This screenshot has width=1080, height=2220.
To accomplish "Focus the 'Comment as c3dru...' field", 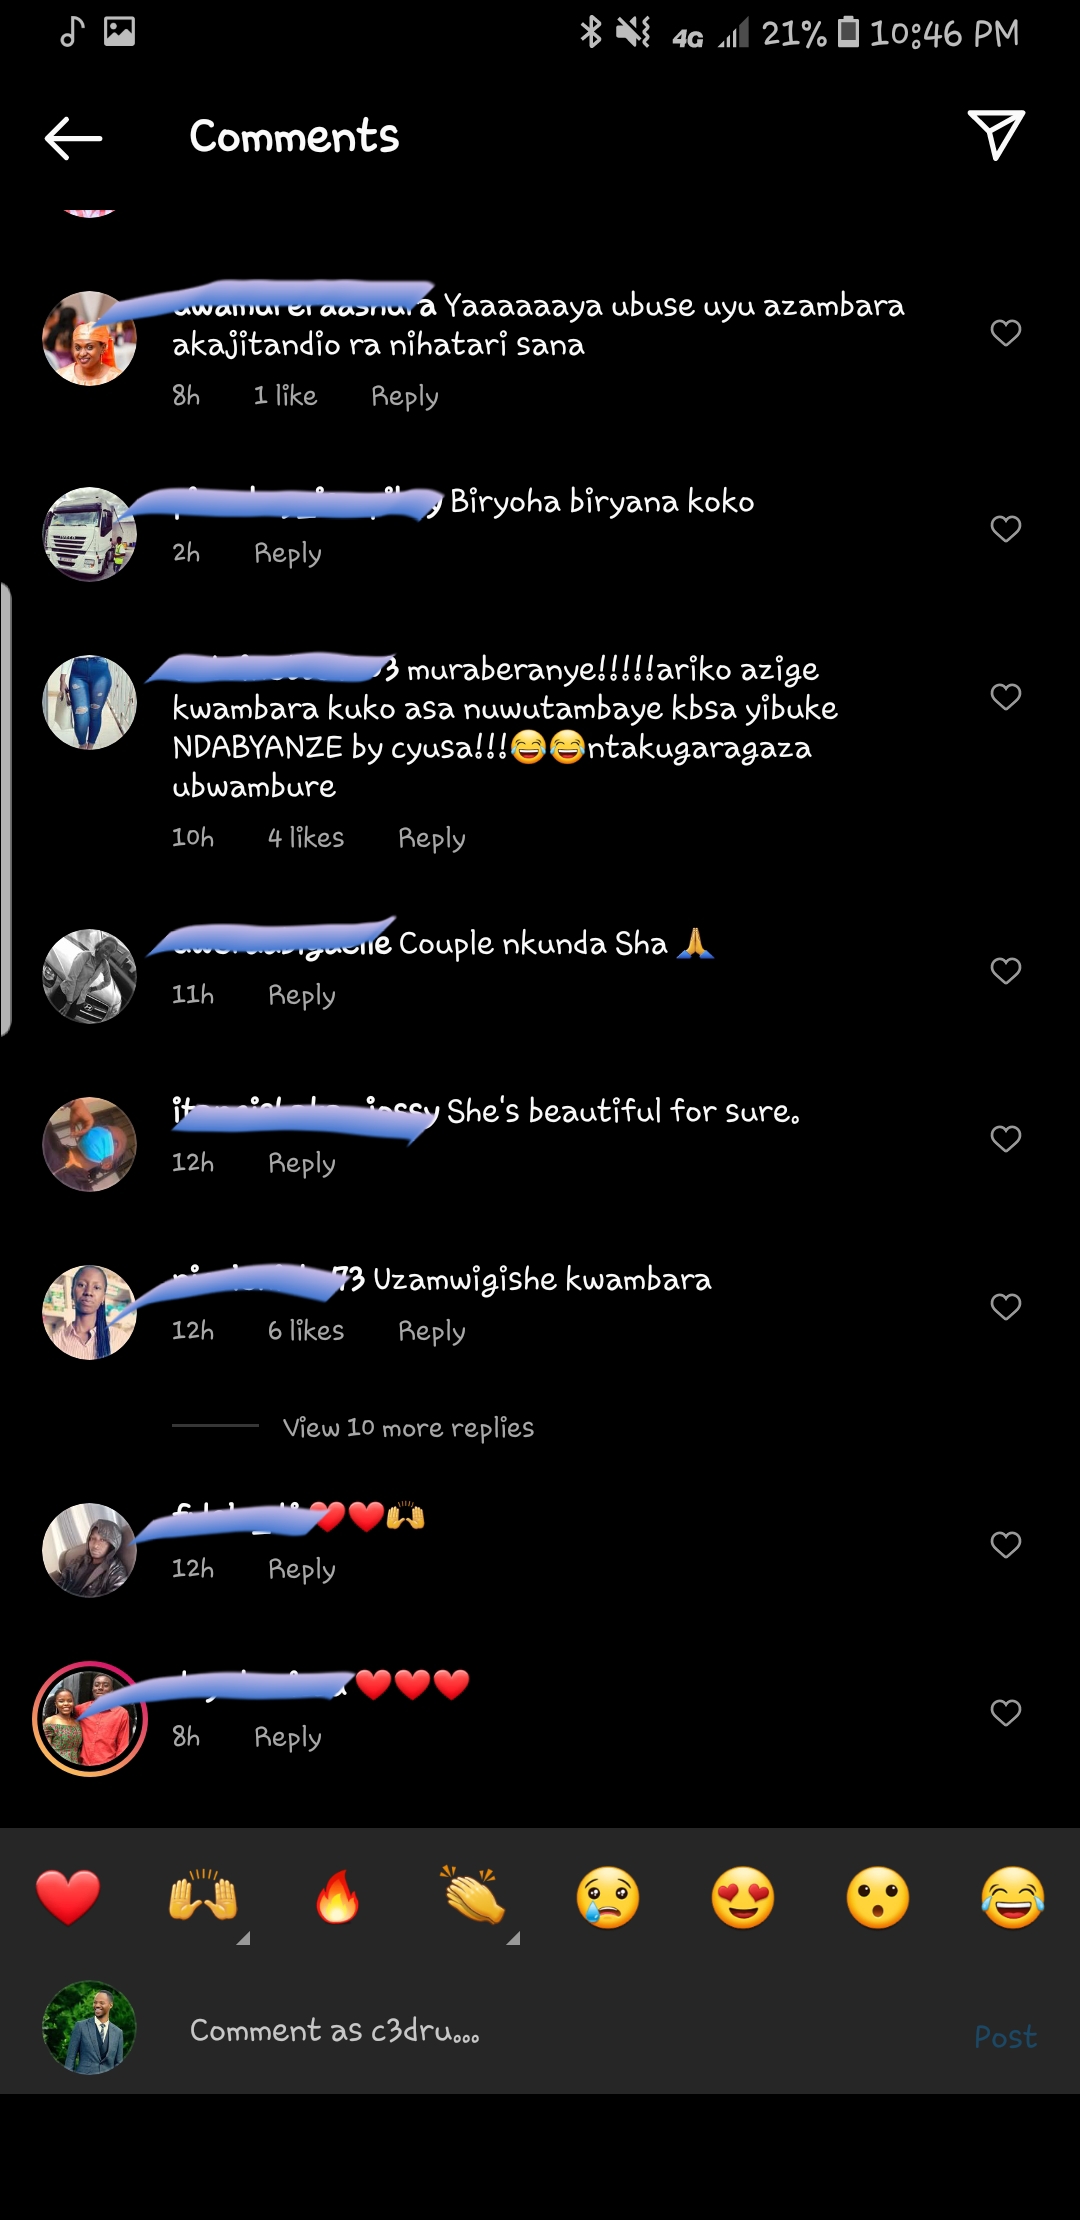I will (x=560, y=2031).
